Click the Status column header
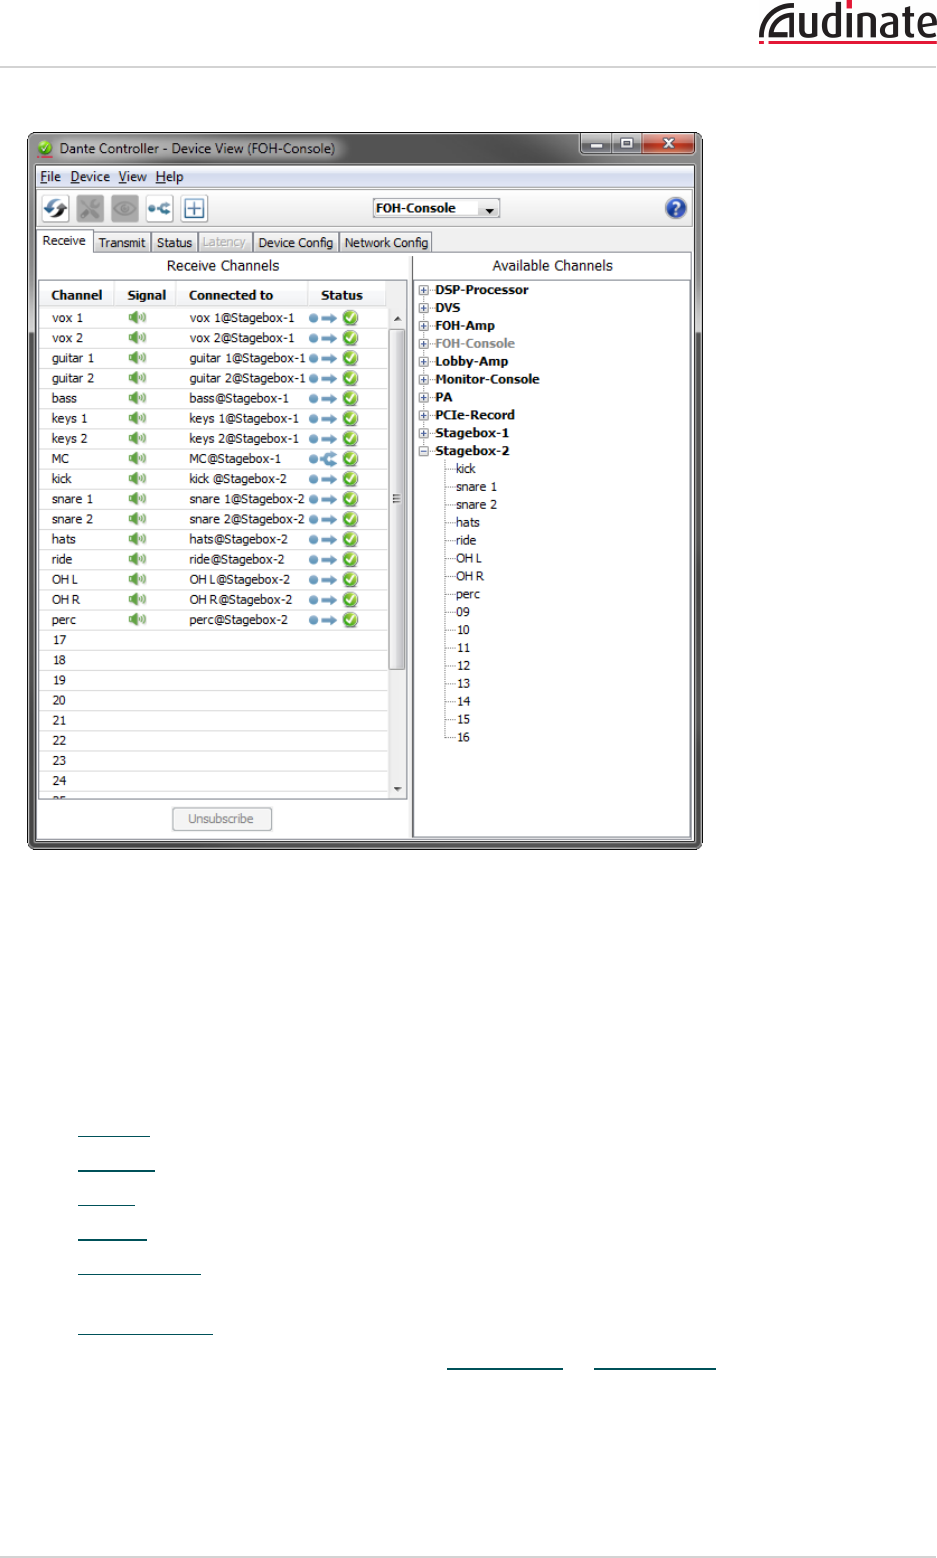 342,295
